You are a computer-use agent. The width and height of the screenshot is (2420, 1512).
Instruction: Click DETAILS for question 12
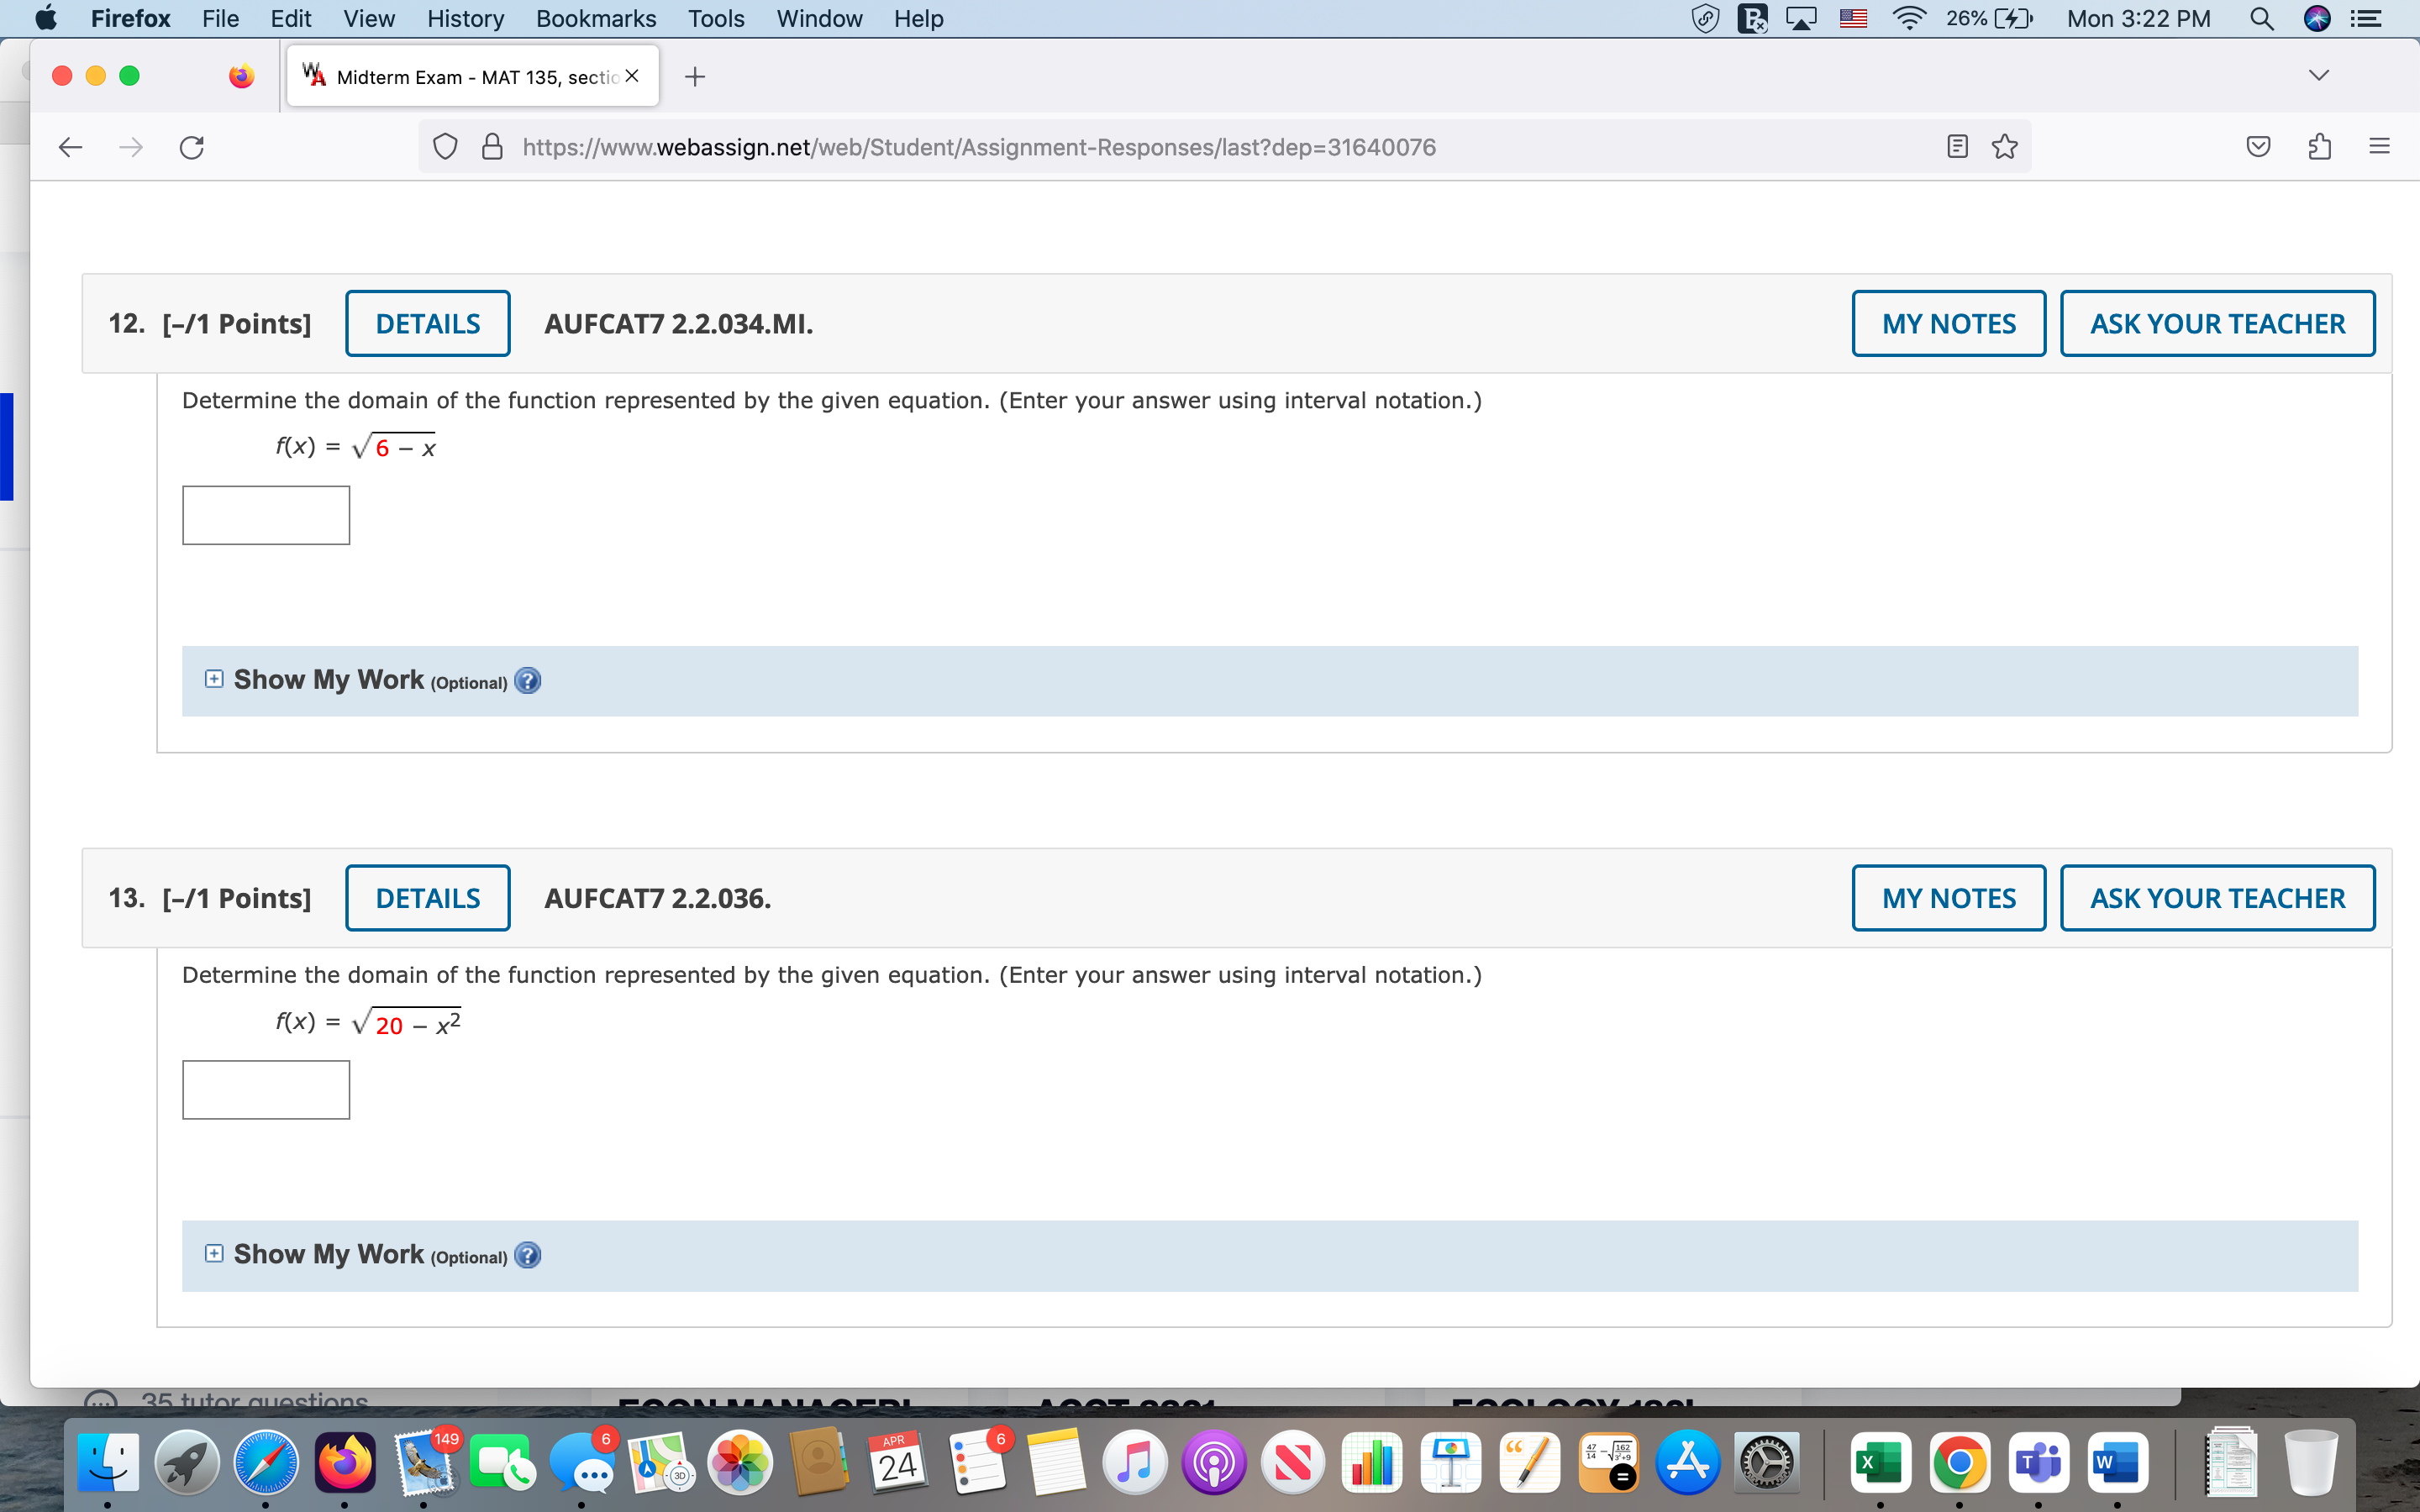pos(427,323)
